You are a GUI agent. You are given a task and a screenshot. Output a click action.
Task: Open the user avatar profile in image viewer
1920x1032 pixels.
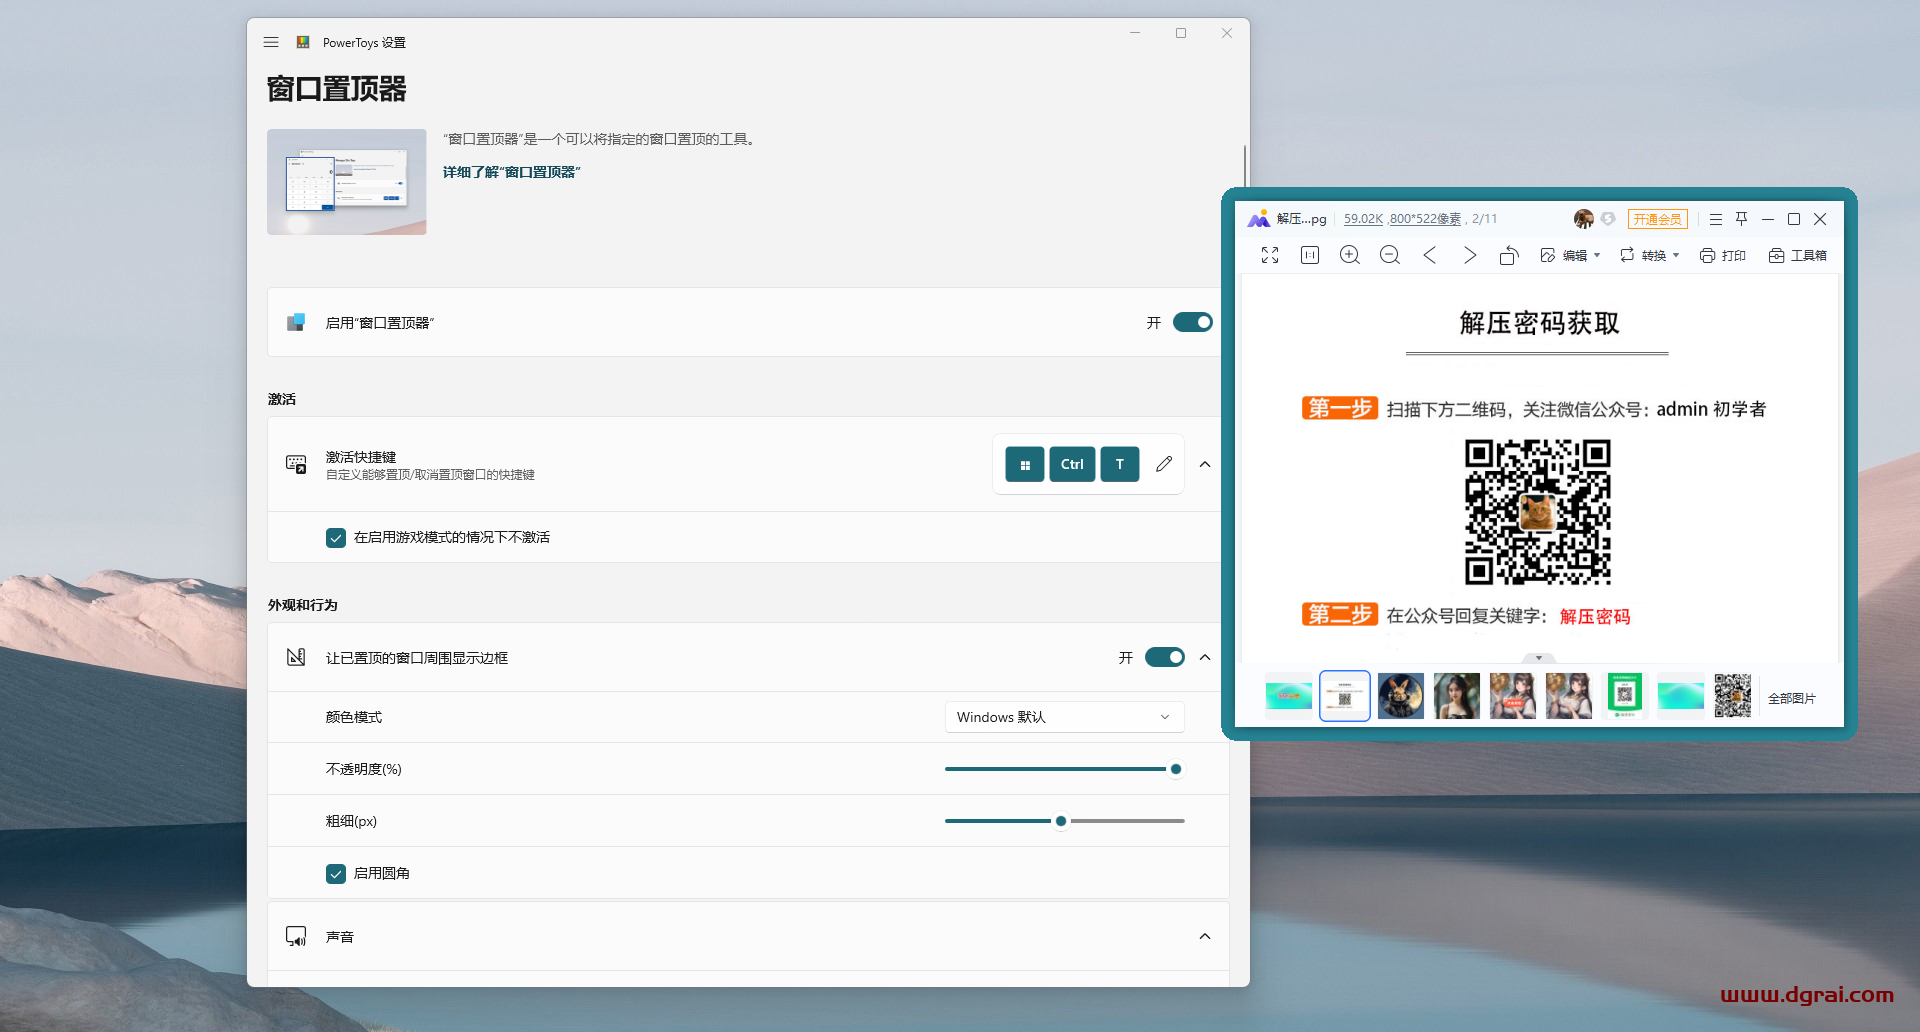tap(1583, 219)
